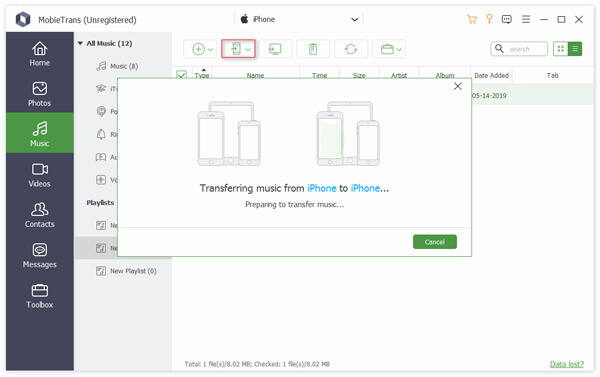Open the Videos section
The width and height of the screenshot is (600, 377).
[x=39, y=175]
